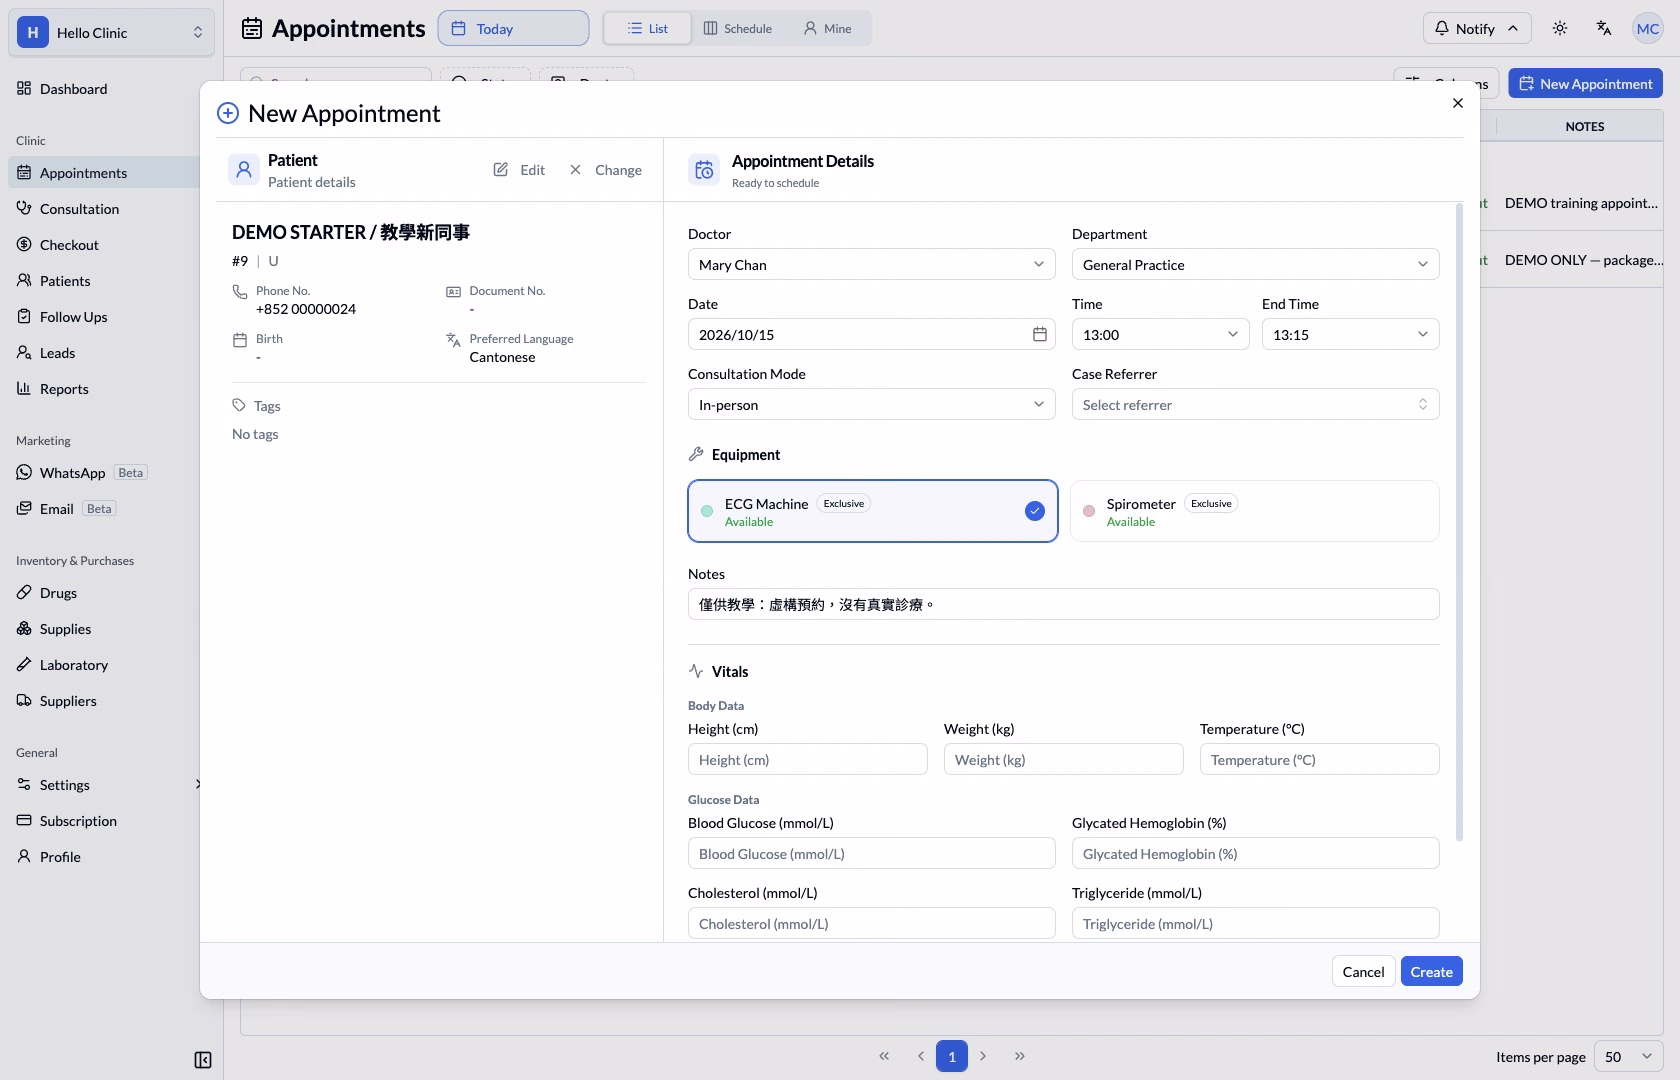The width and height of the screenshot is (1680, 1080).
Task: Switch to the Mine view
Action: 828,28
